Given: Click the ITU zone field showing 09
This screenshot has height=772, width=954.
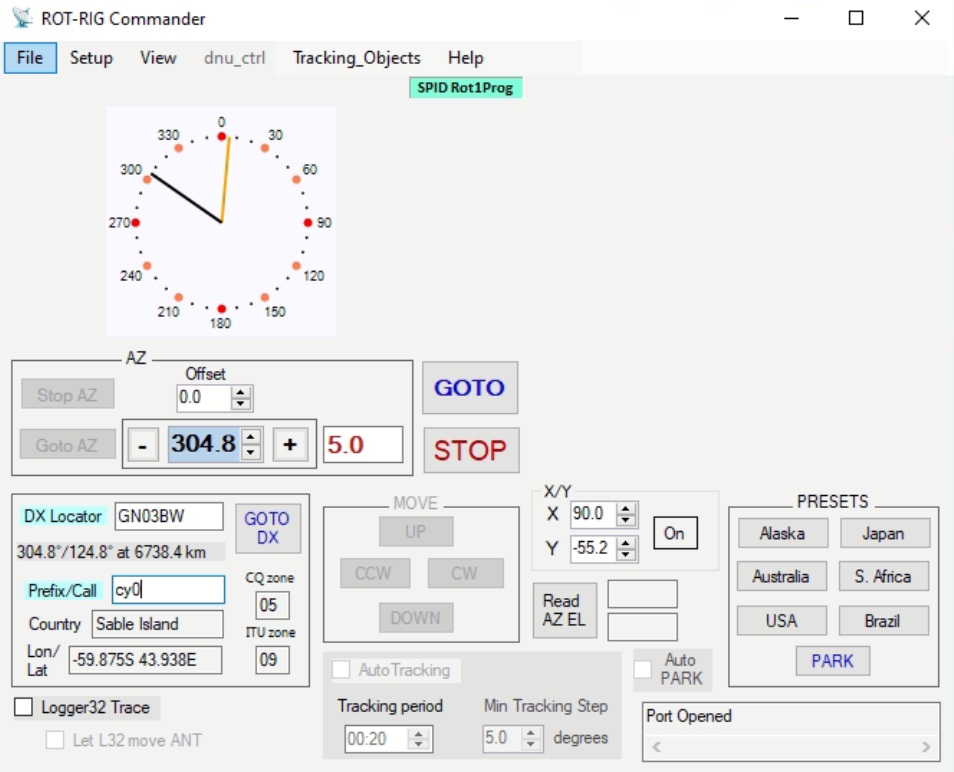Looking at the screenshot, I should click(x=272, y=659).
